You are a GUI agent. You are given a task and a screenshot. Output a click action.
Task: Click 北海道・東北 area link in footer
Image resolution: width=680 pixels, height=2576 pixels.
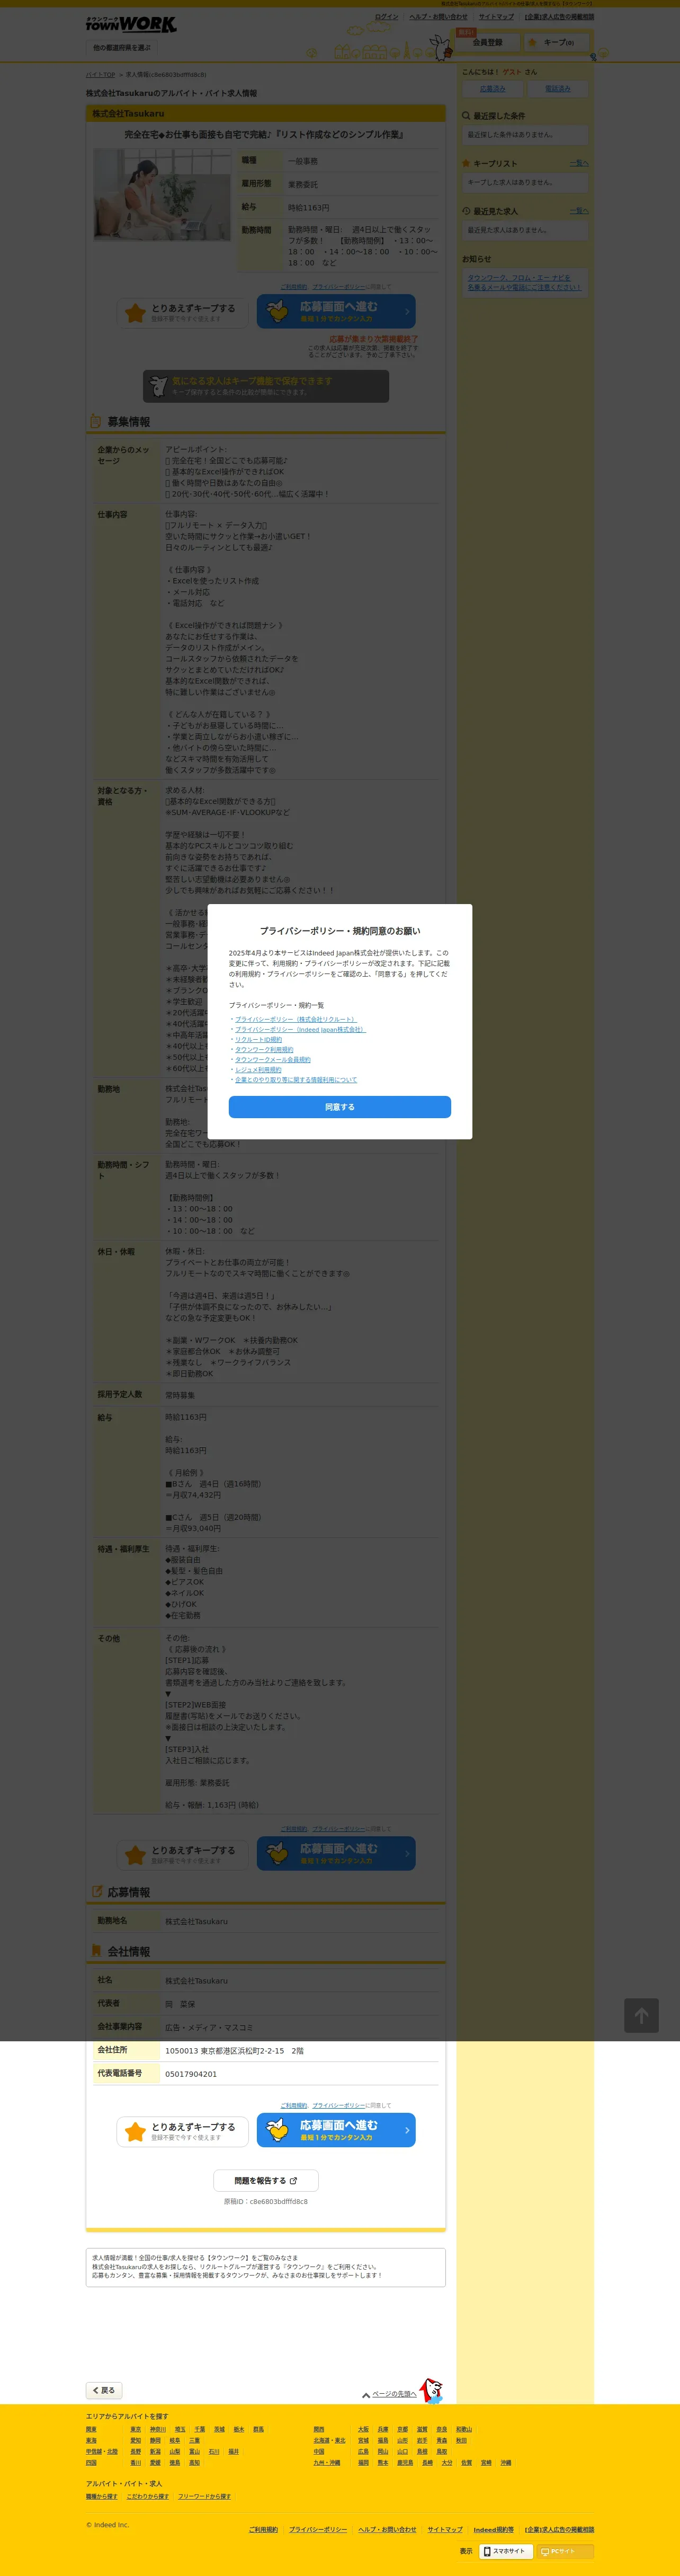tap(329, 2440)
